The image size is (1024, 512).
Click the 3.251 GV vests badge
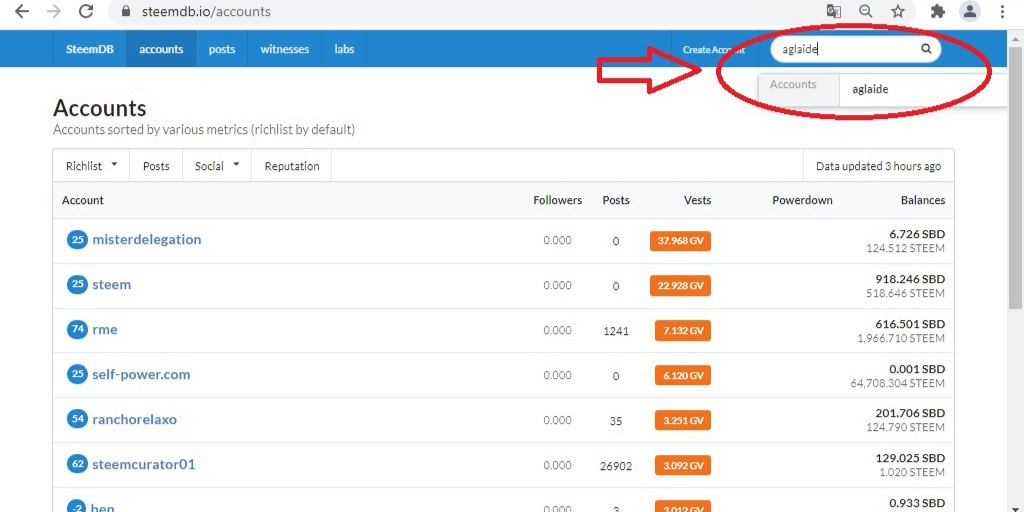(x=683, y=421)
